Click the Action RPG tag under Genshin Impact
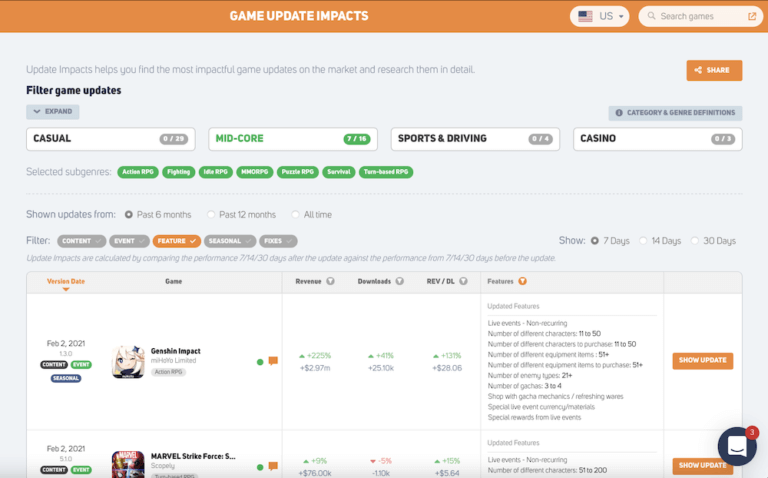768x478 pixels. point(168,372)
